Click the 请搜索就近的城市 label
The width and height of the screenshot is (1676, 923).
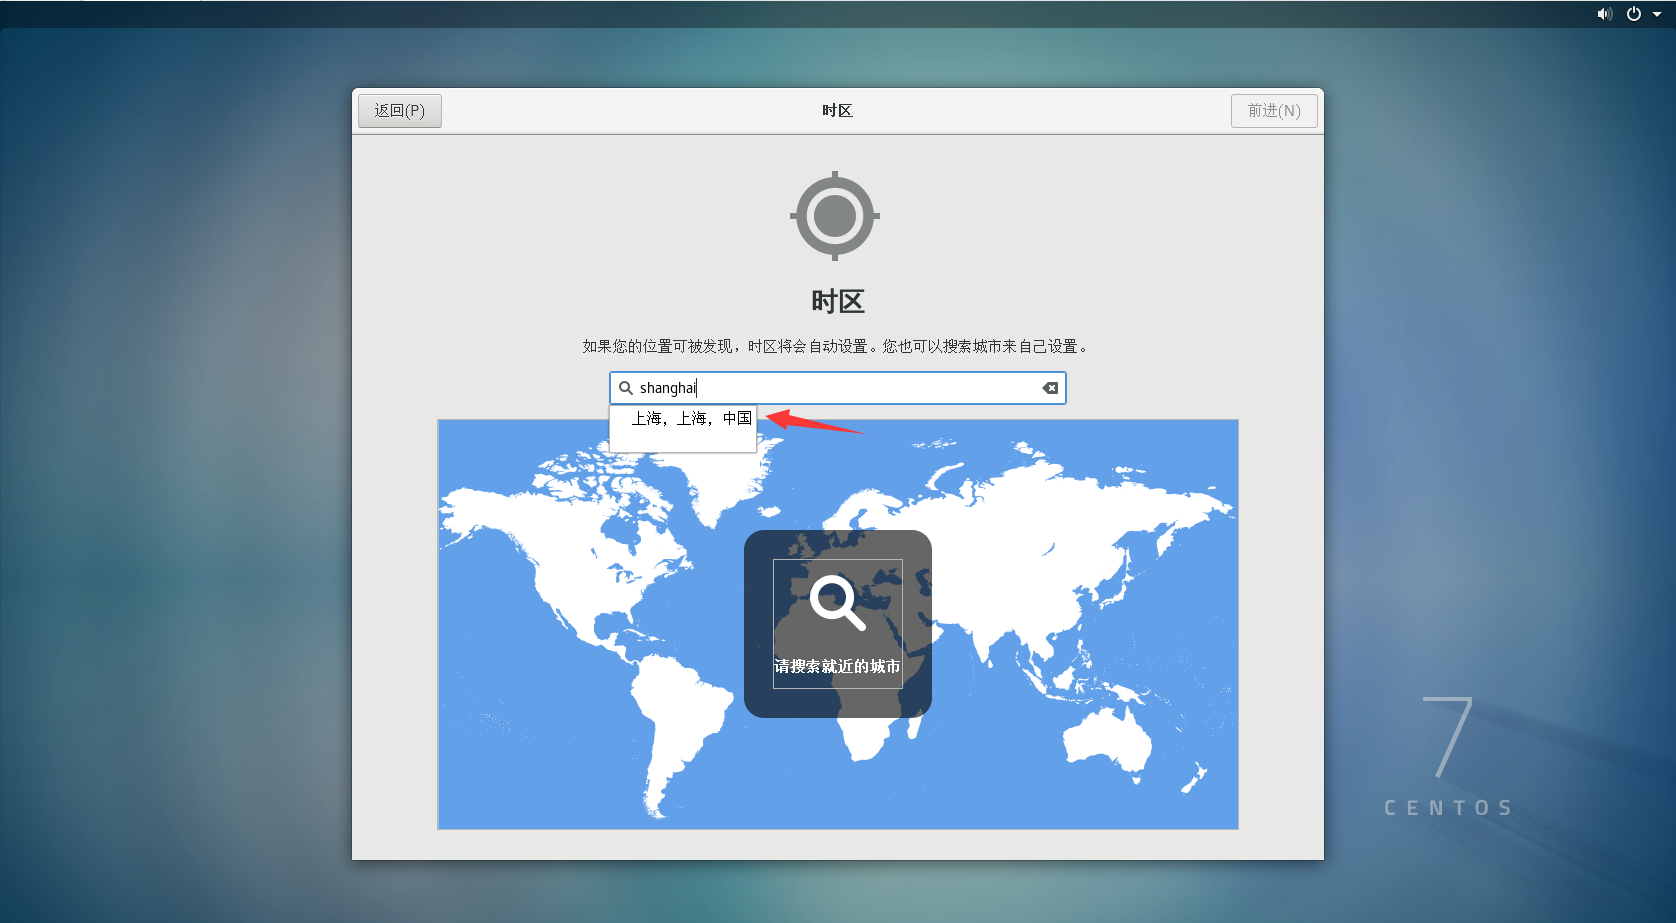point(837,667)
